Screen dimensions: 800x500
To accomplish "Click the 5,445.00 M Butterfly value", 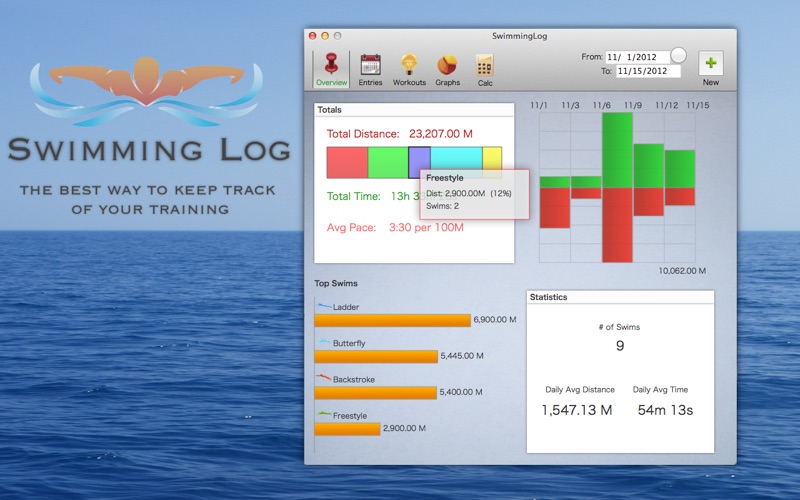I will (462, 356).
